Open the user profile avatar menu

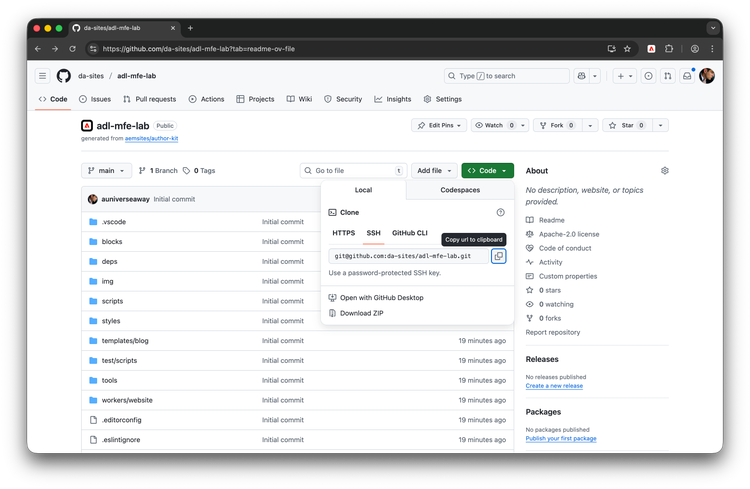[x=707, y=76]
